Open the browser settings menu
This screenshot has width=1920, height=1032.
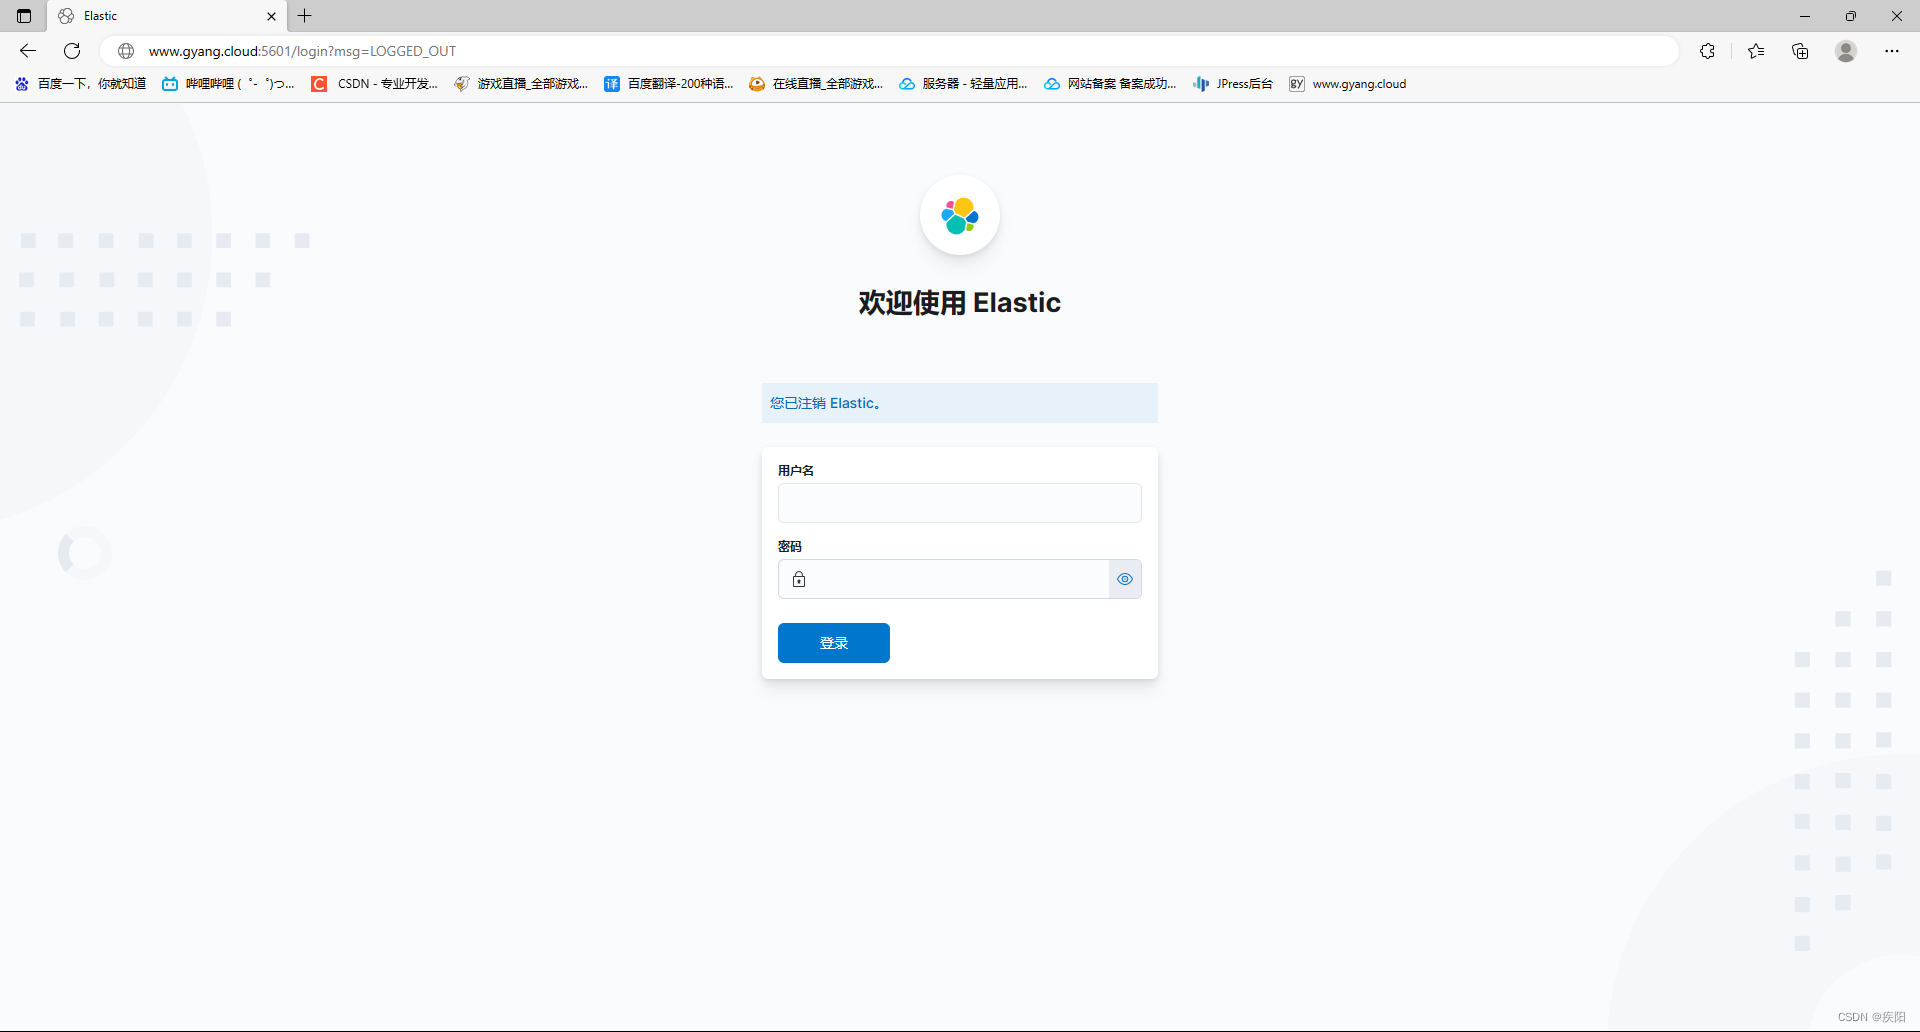(x=1892, y=50)
